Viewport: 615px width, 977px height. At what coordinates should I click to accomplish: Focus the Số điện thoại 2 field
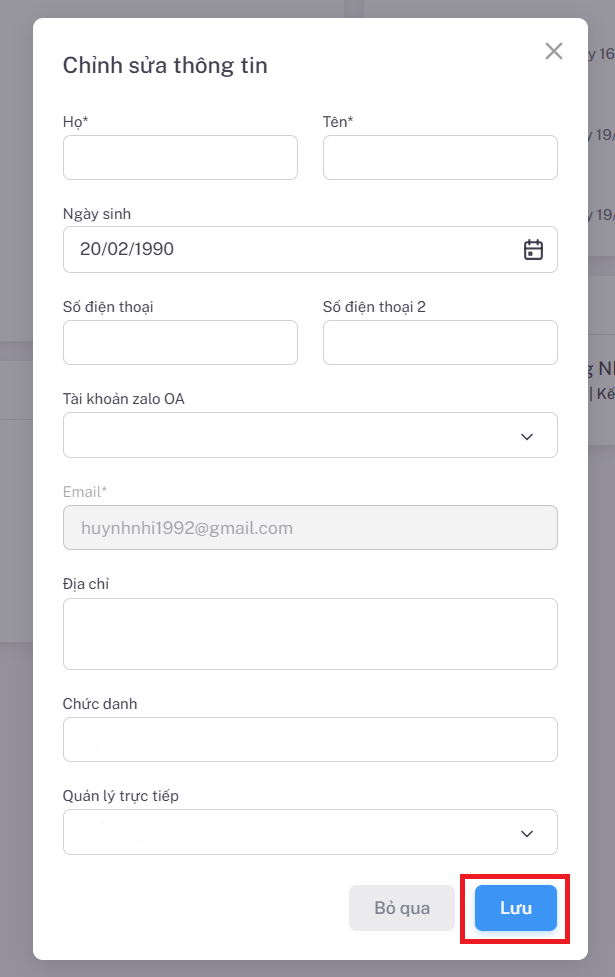point(440,343)
